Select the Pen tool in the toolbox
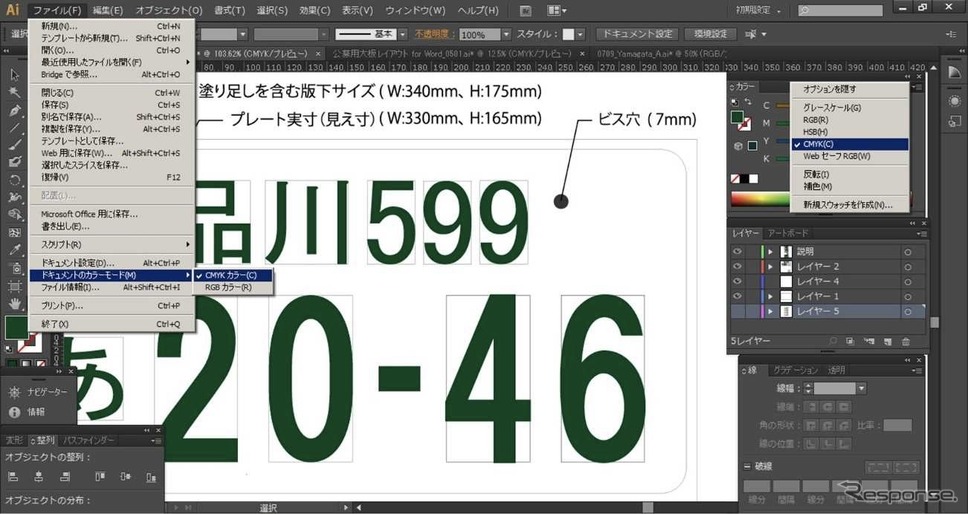This screenshot has width=968, height=514. pyautogui.click(x=14, y=111)
